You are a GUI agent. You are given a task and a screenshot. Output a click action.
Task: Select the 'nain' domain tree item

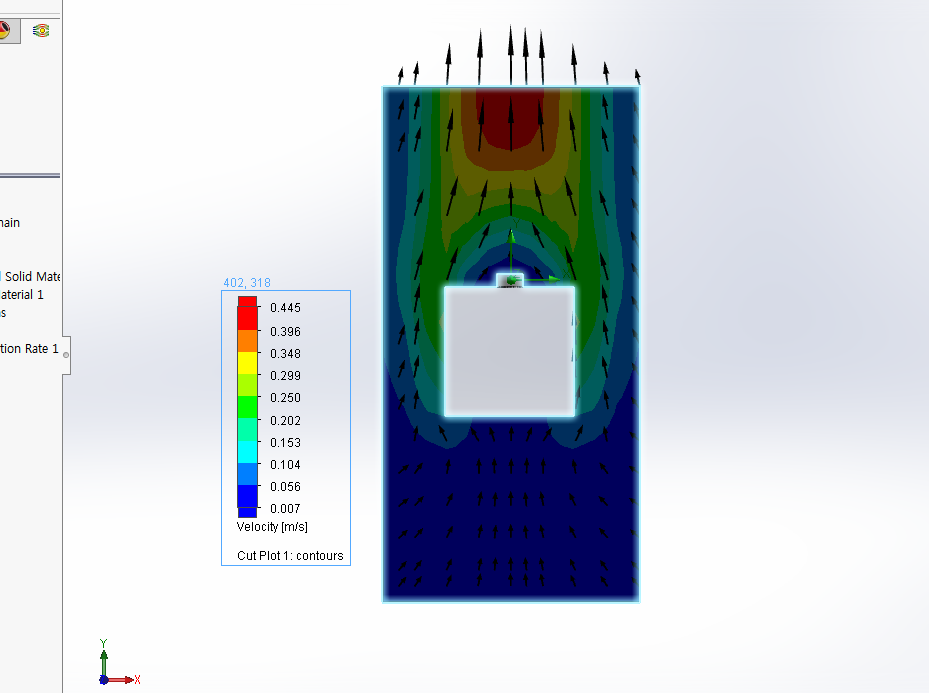tap(10, 223)
